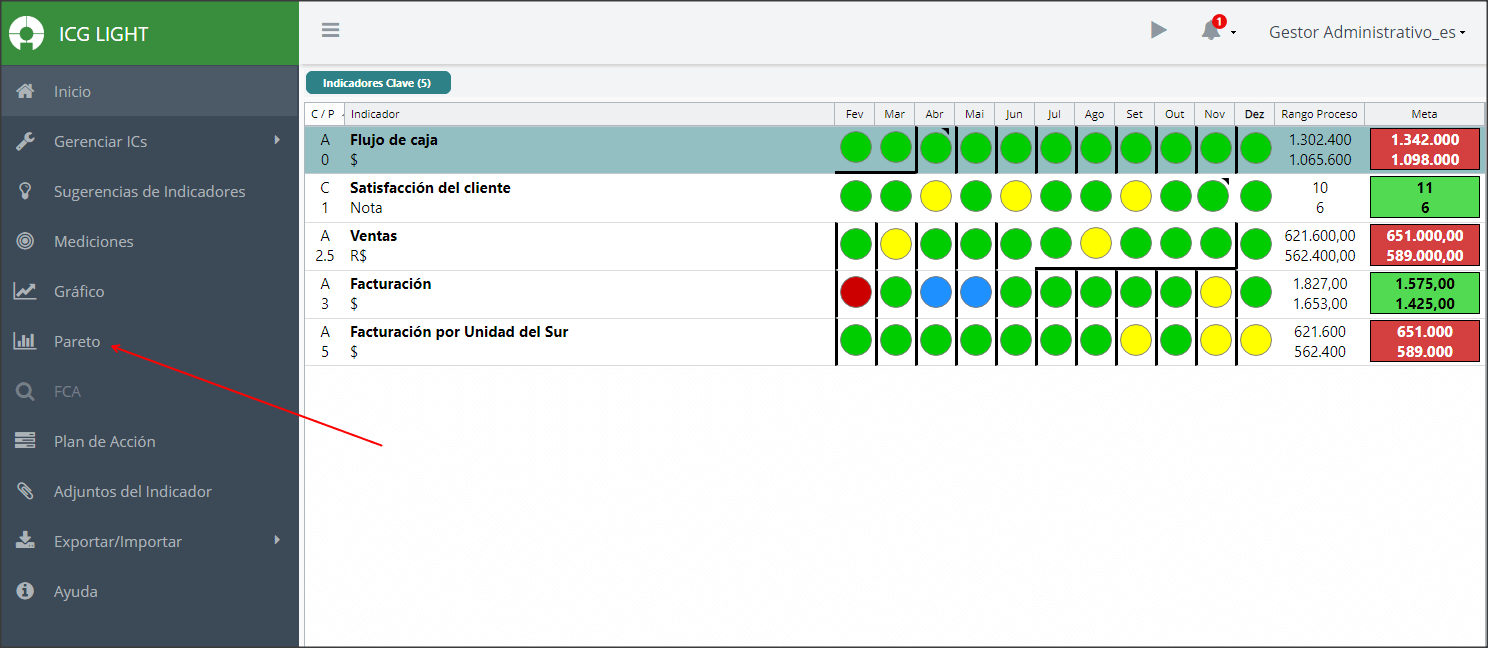Open Gráfico line chart icon
This screenshot has height=648, width=1488.
coord(26,291)
